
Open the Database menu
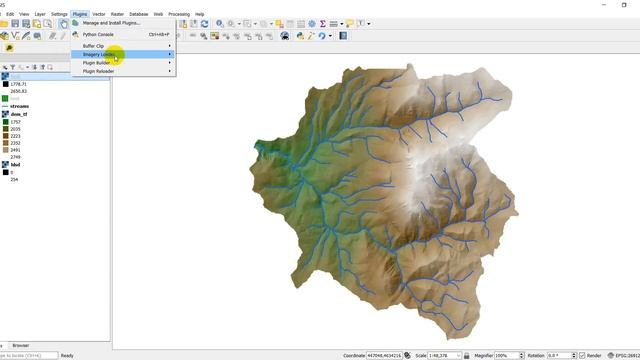(138, 14)
